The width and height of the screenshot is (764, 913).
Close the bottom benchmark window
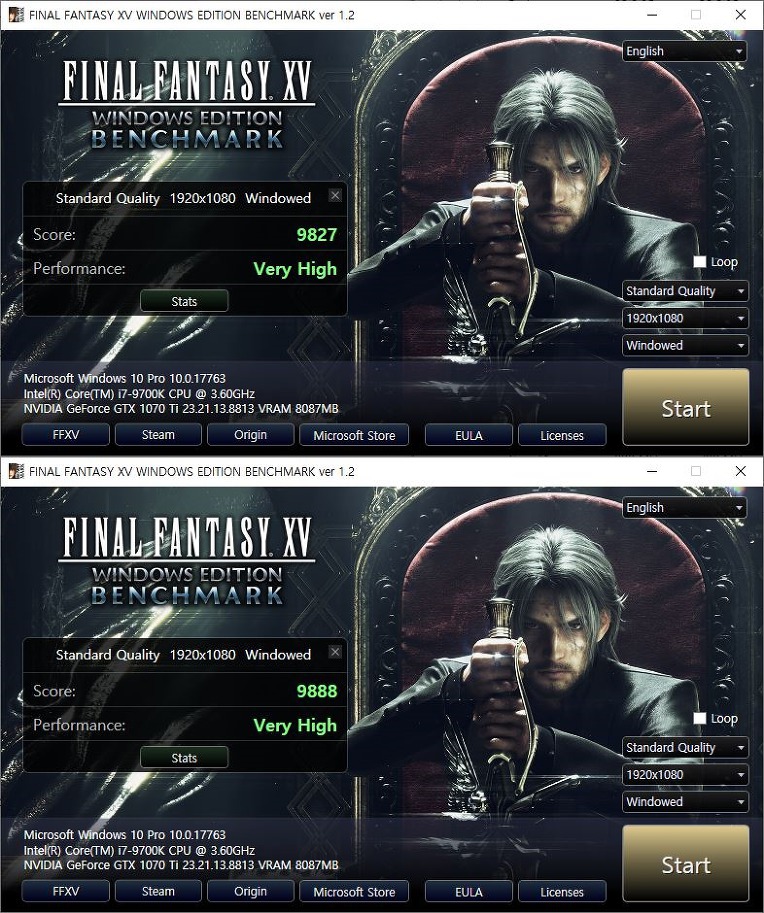point(740,471)
